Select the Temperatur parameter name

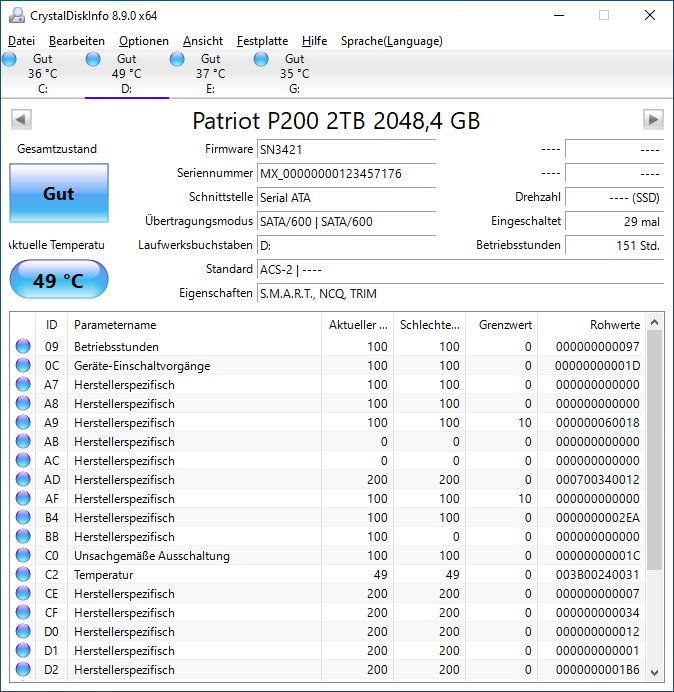click(103, 575)
